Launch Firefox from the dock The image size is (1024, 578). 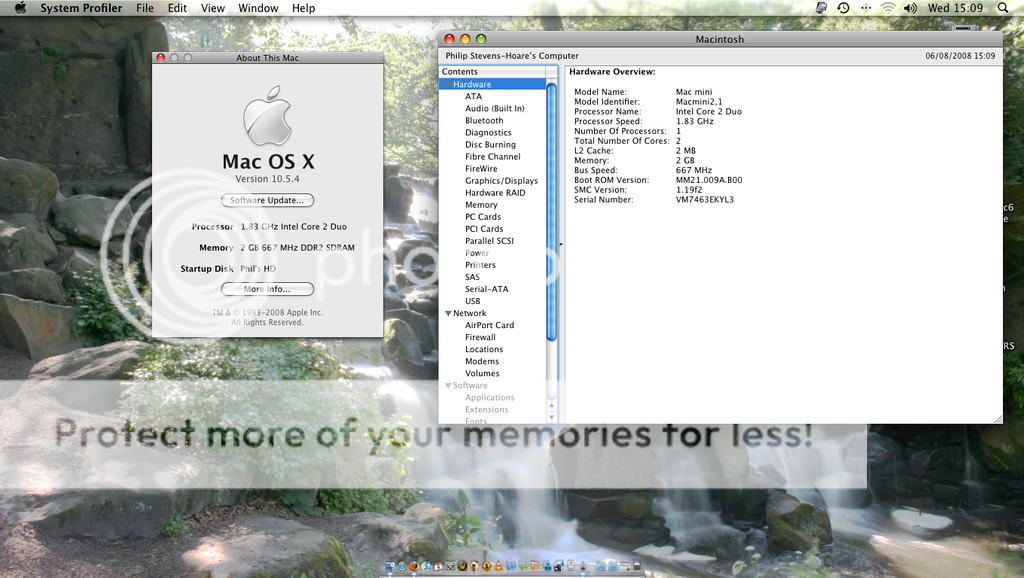[x=413, y=566]
